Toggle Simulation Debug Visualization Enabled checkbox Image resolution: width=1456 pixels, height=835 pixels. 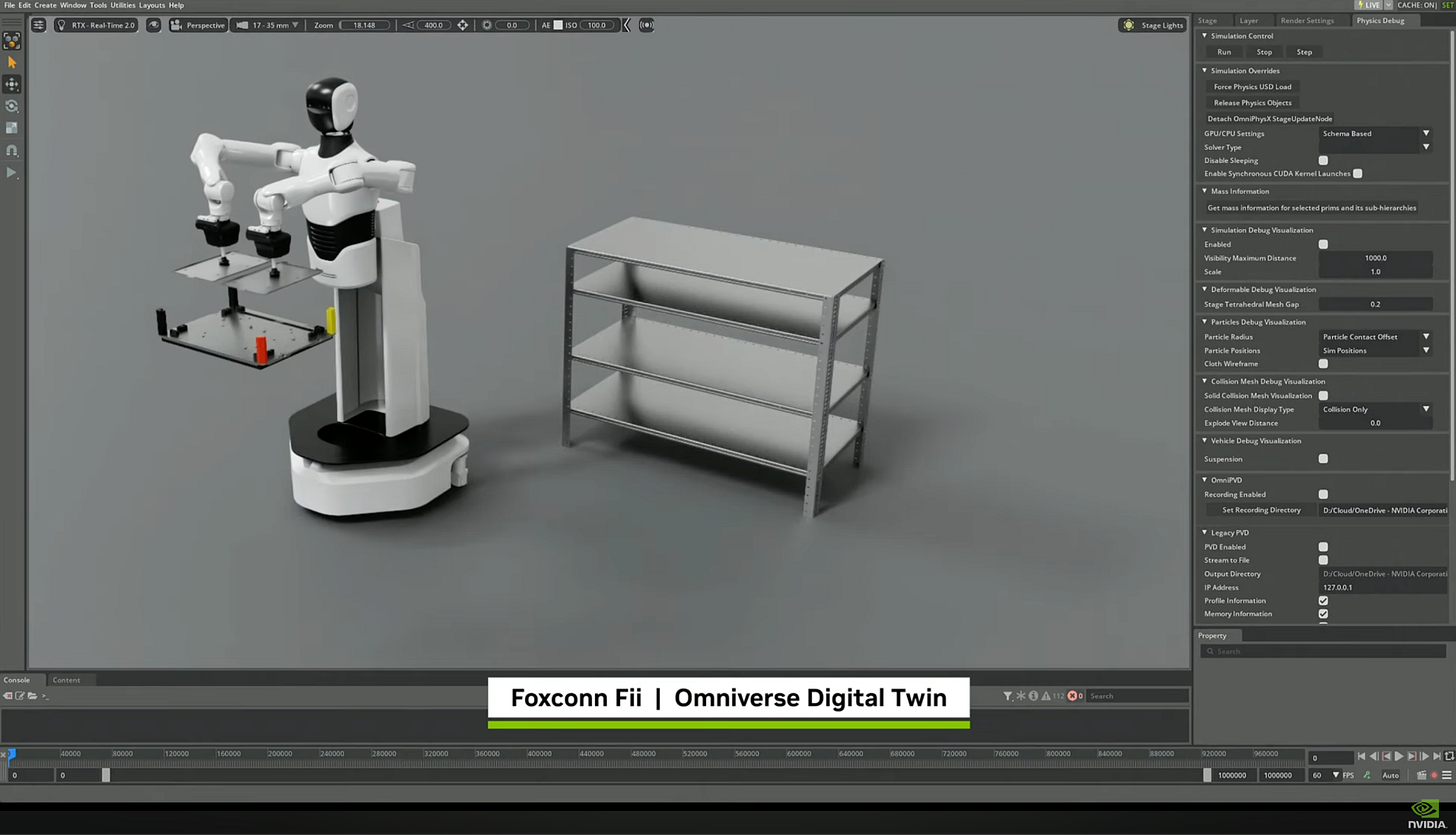(1323, 244)
